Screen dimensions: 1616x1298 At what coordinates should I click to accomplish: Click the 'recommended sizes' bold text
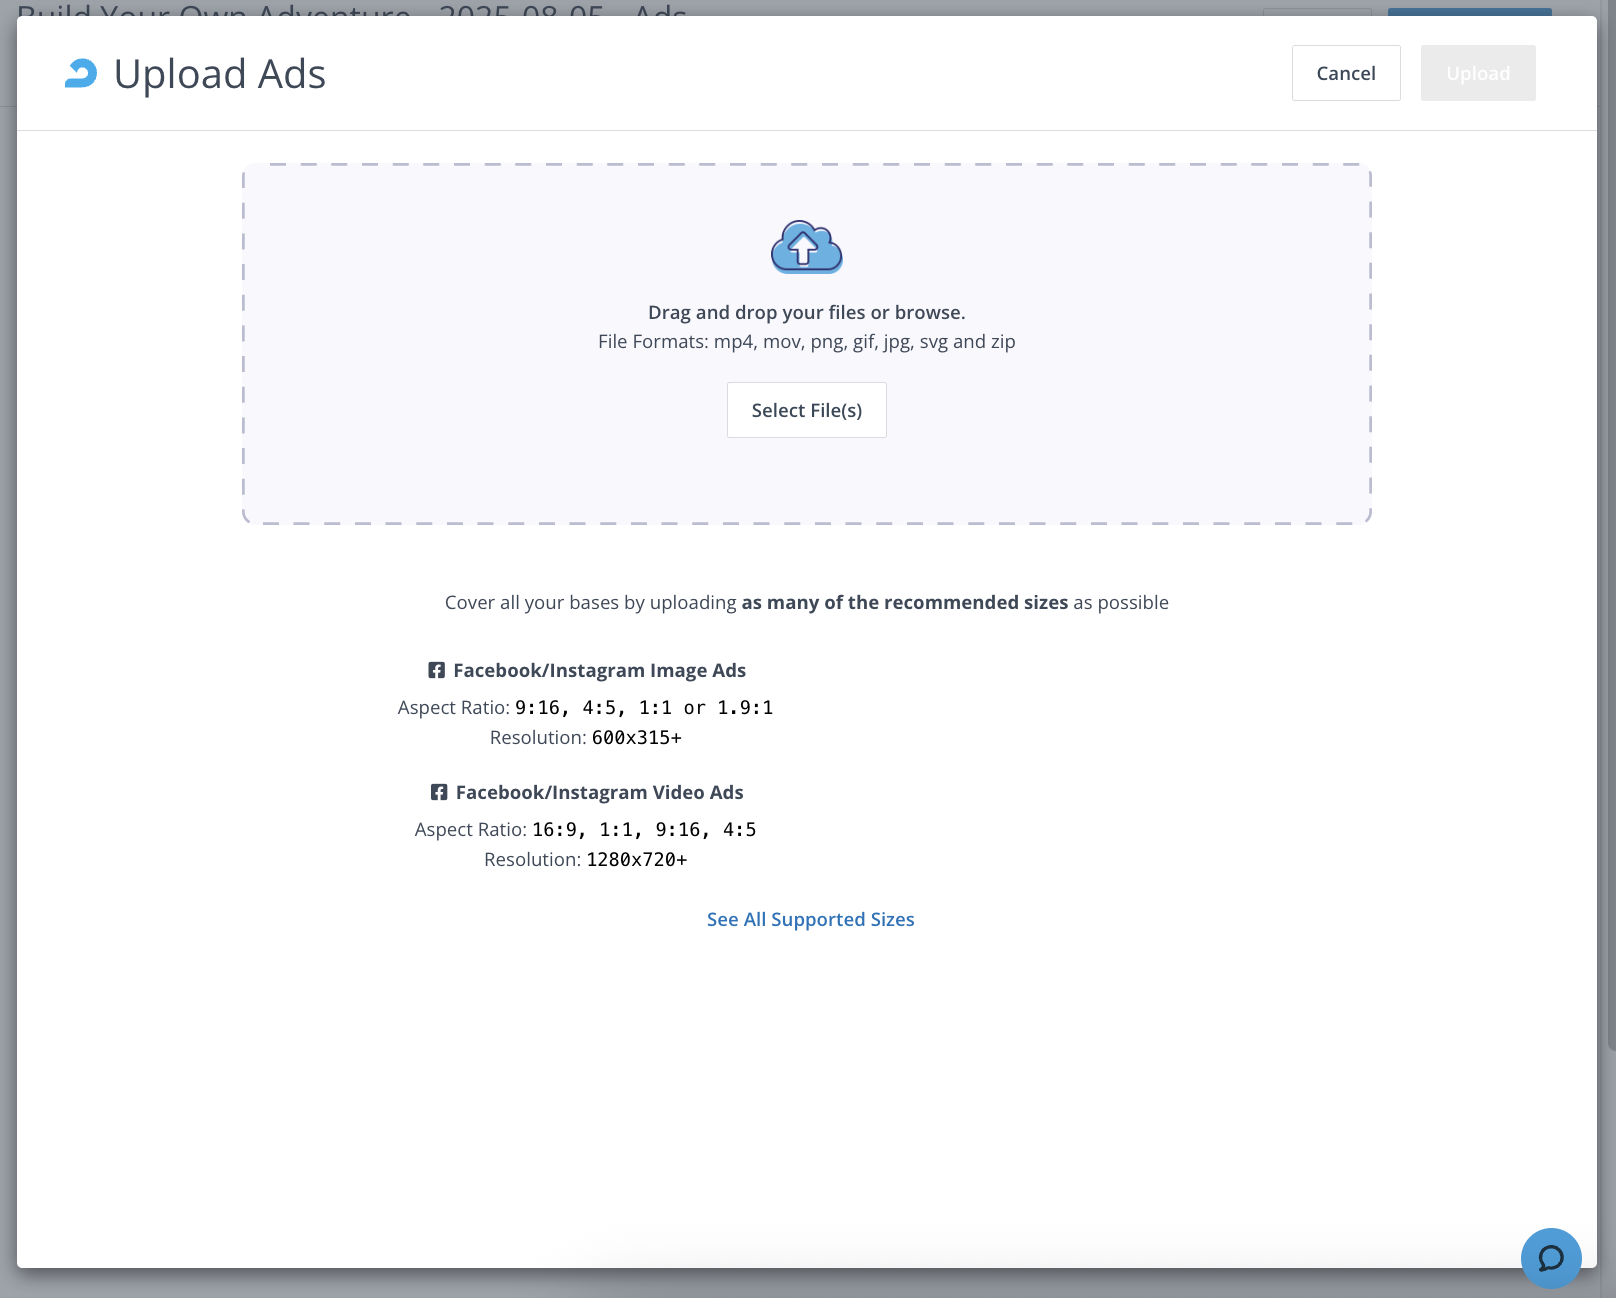904,602
